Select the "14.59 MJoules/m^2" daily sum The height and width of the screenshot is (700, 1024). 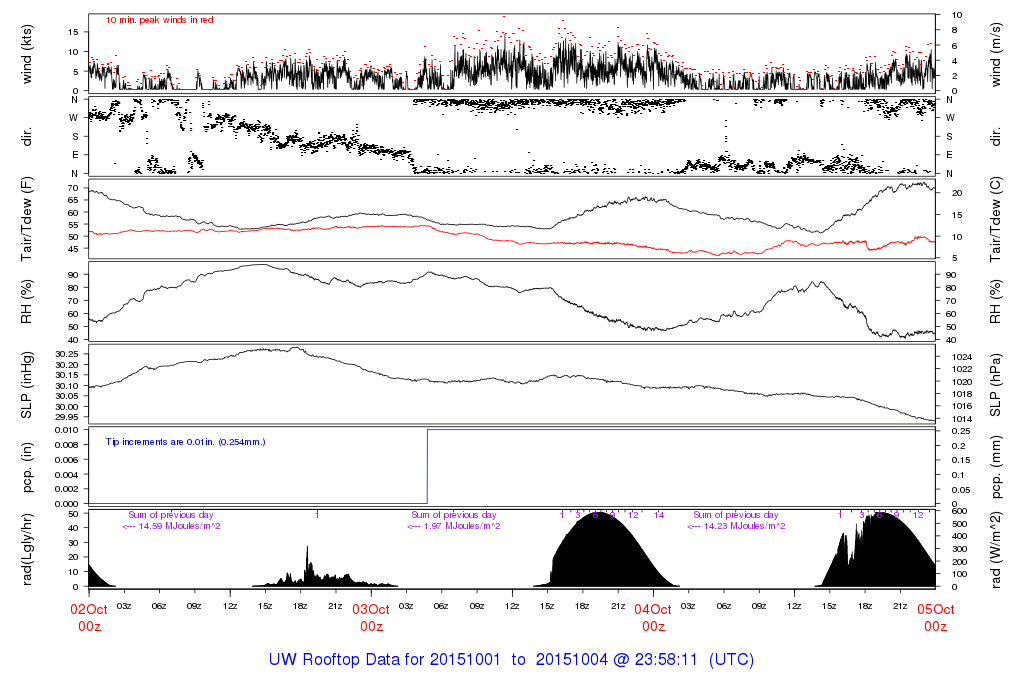[179, 526]
